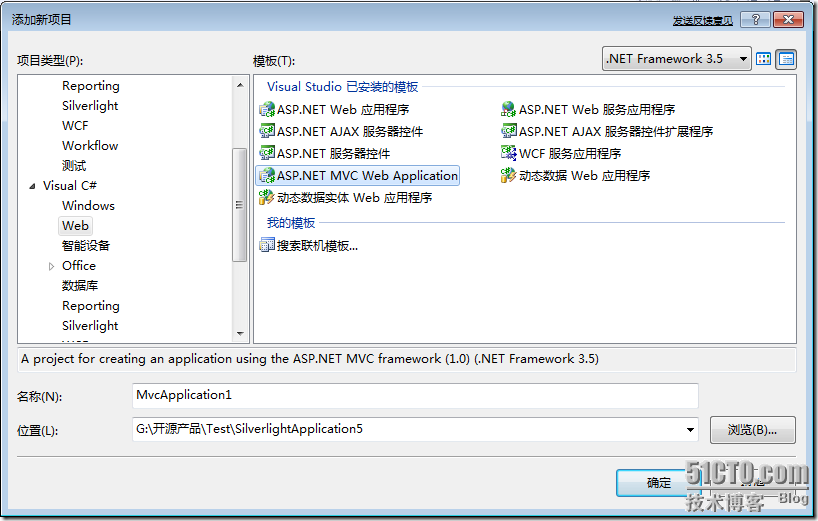Click the 名称 name input field
This screenshot has width=818, height=521.
tap(415, 395)
